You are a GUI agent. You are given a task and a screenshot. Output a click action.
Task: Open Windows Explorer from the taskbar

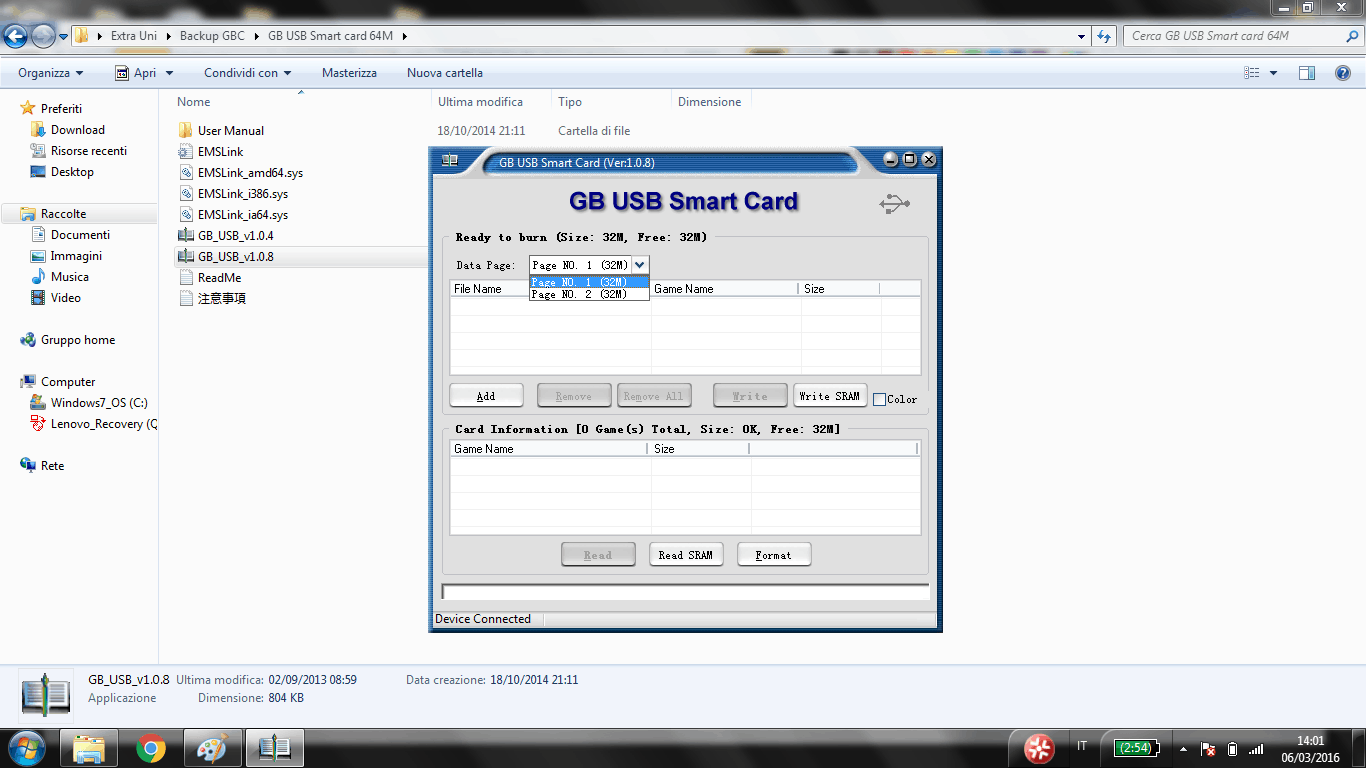point(89,748)
